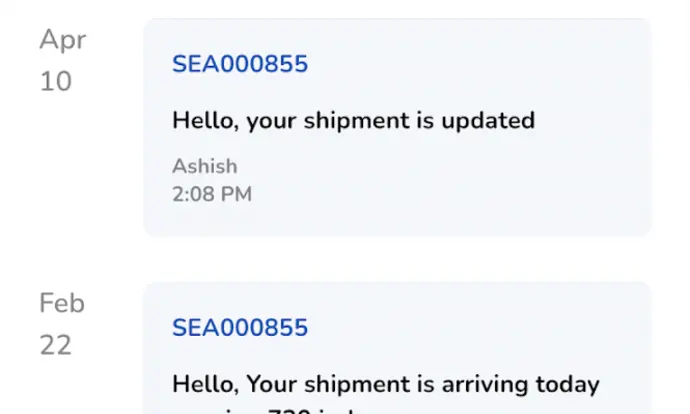Click the word 'updated' in April message
The height and width of the screenshot is (414, 690).
point(488,121)
